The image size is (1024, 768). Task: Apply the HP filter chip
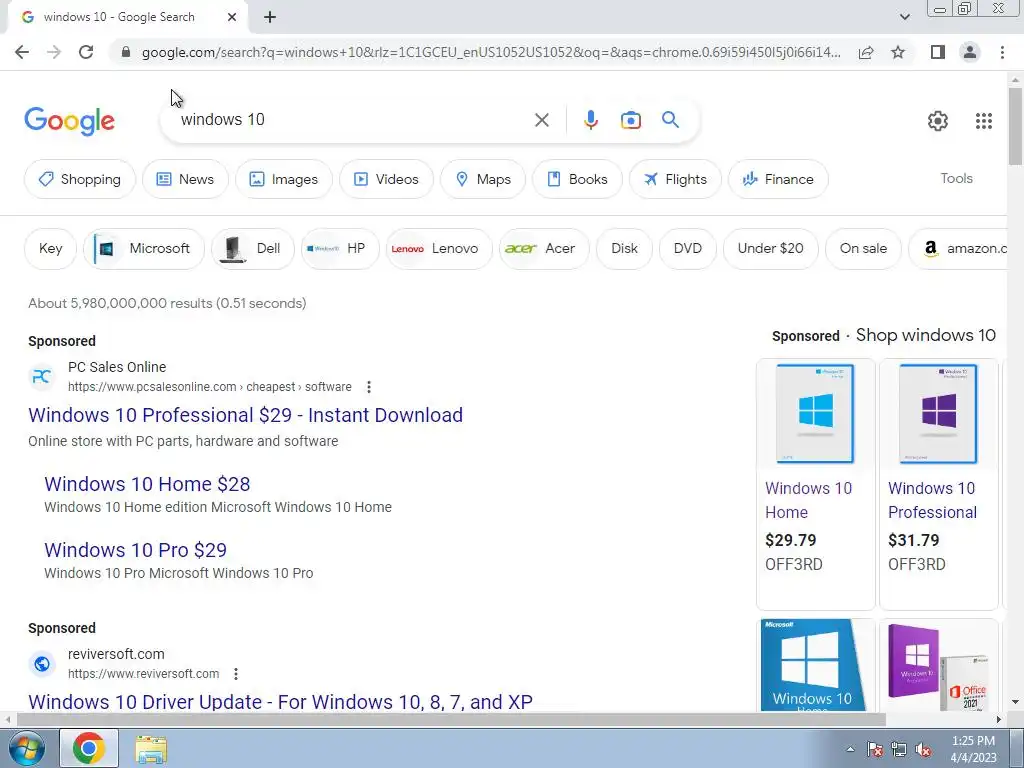click(x=340, y=249)
